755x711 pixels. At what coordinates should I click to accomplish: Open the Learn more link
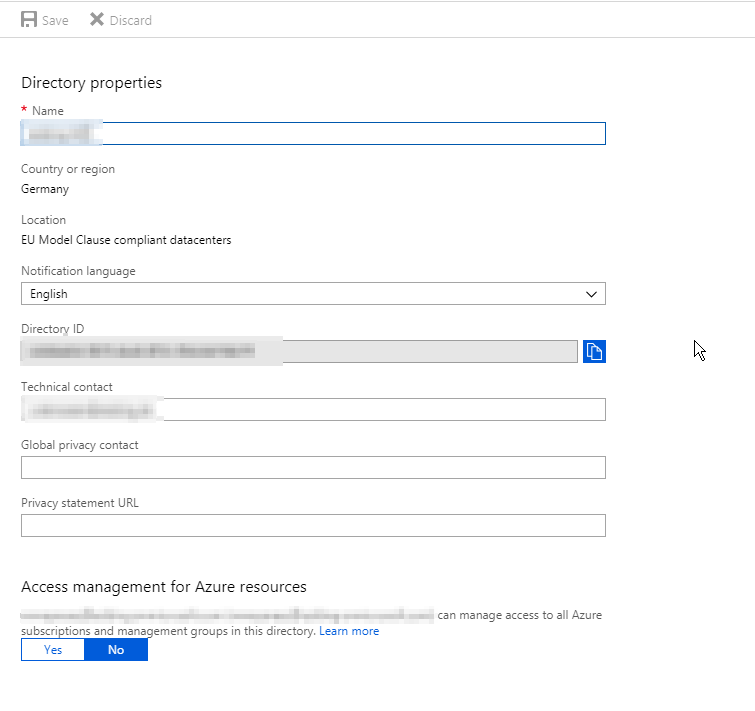click(349, 631)
